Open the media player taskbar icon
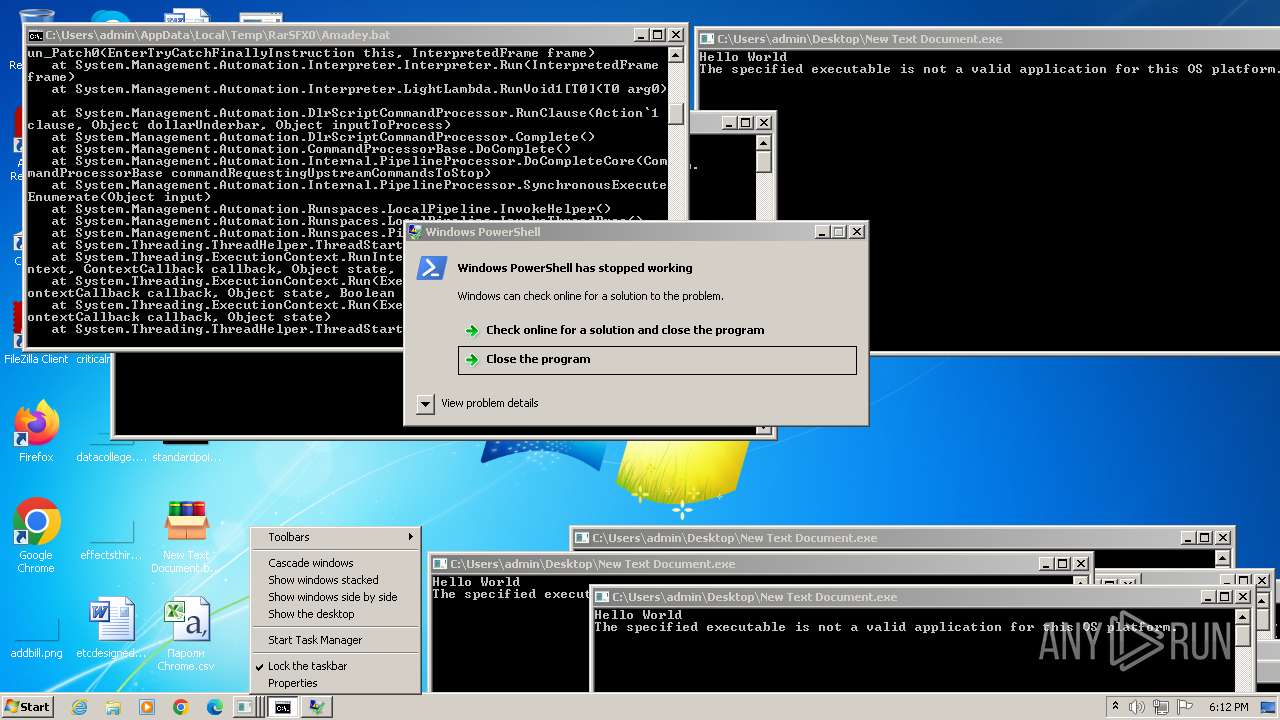Image resolution: width=1280 pixels, height=720 pixels. coord(147,707)
